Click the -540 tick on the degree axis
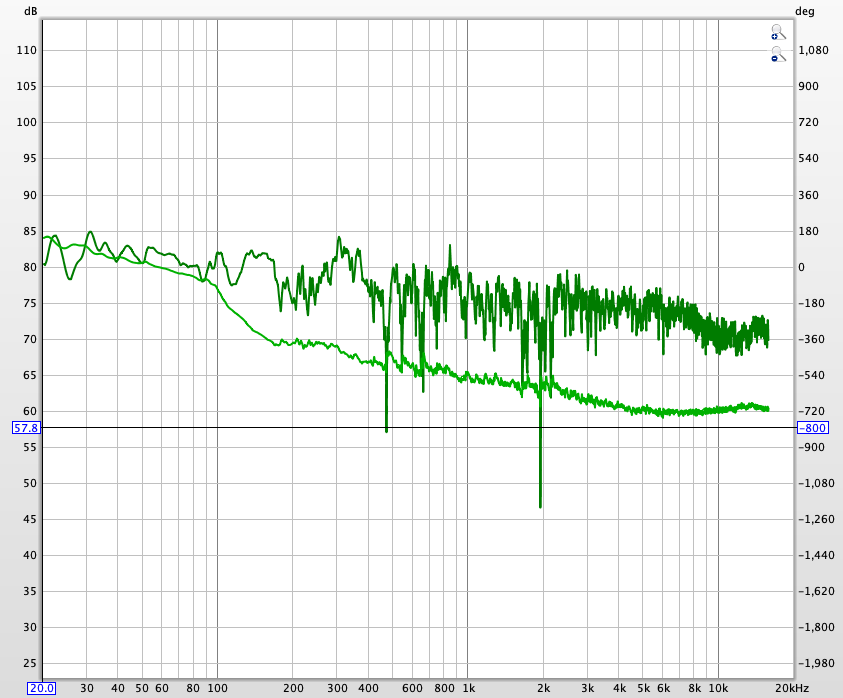The image size is (843, 698). tap(811, 375)
